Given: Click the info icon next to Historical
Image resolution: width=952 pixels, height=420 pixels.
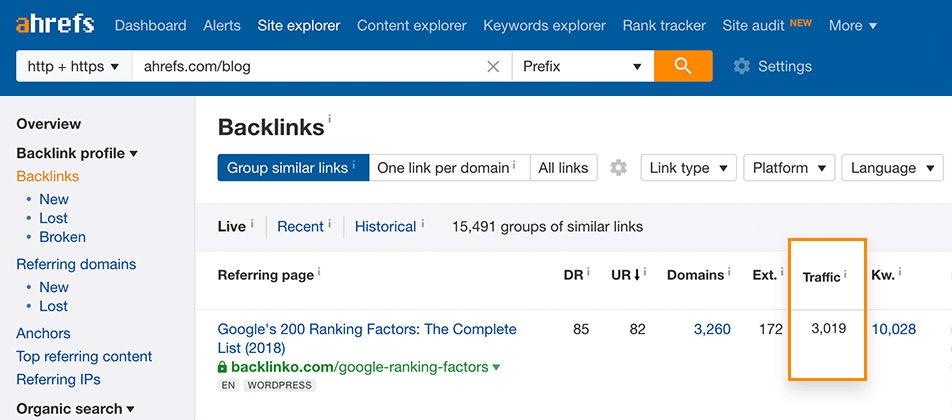Looking at the screenshot, I should click(x=423, y=223).
